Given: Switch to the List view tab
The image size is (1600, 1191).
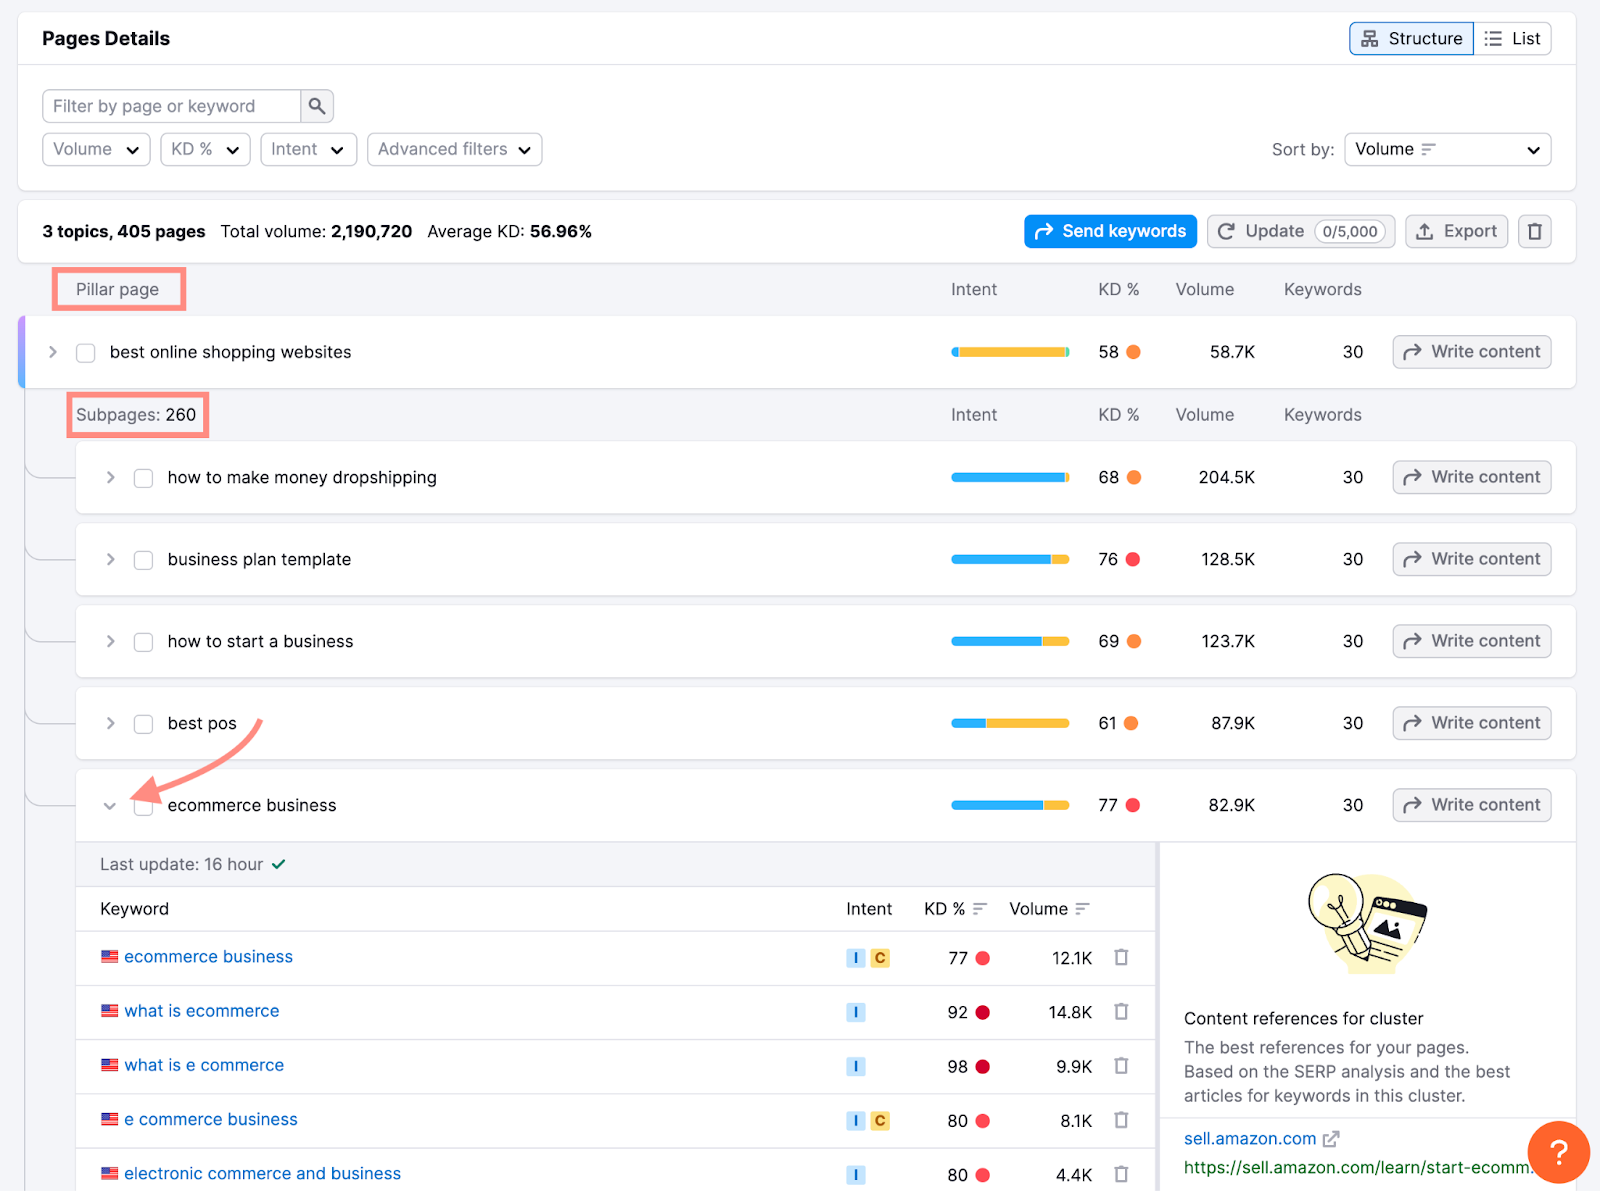Looking at the screenshot, I should coord(1513,38).
